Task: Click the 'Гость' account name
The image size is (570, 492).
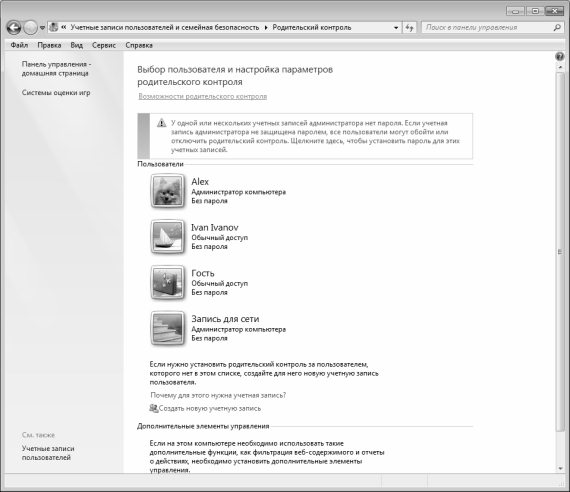Action: 203,273
